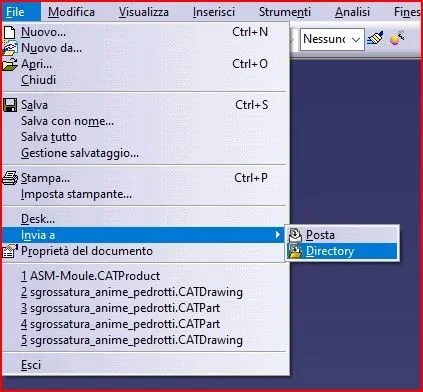Click the Directory folder icon in submenu

pyautogui.click(x=295, y=251)
